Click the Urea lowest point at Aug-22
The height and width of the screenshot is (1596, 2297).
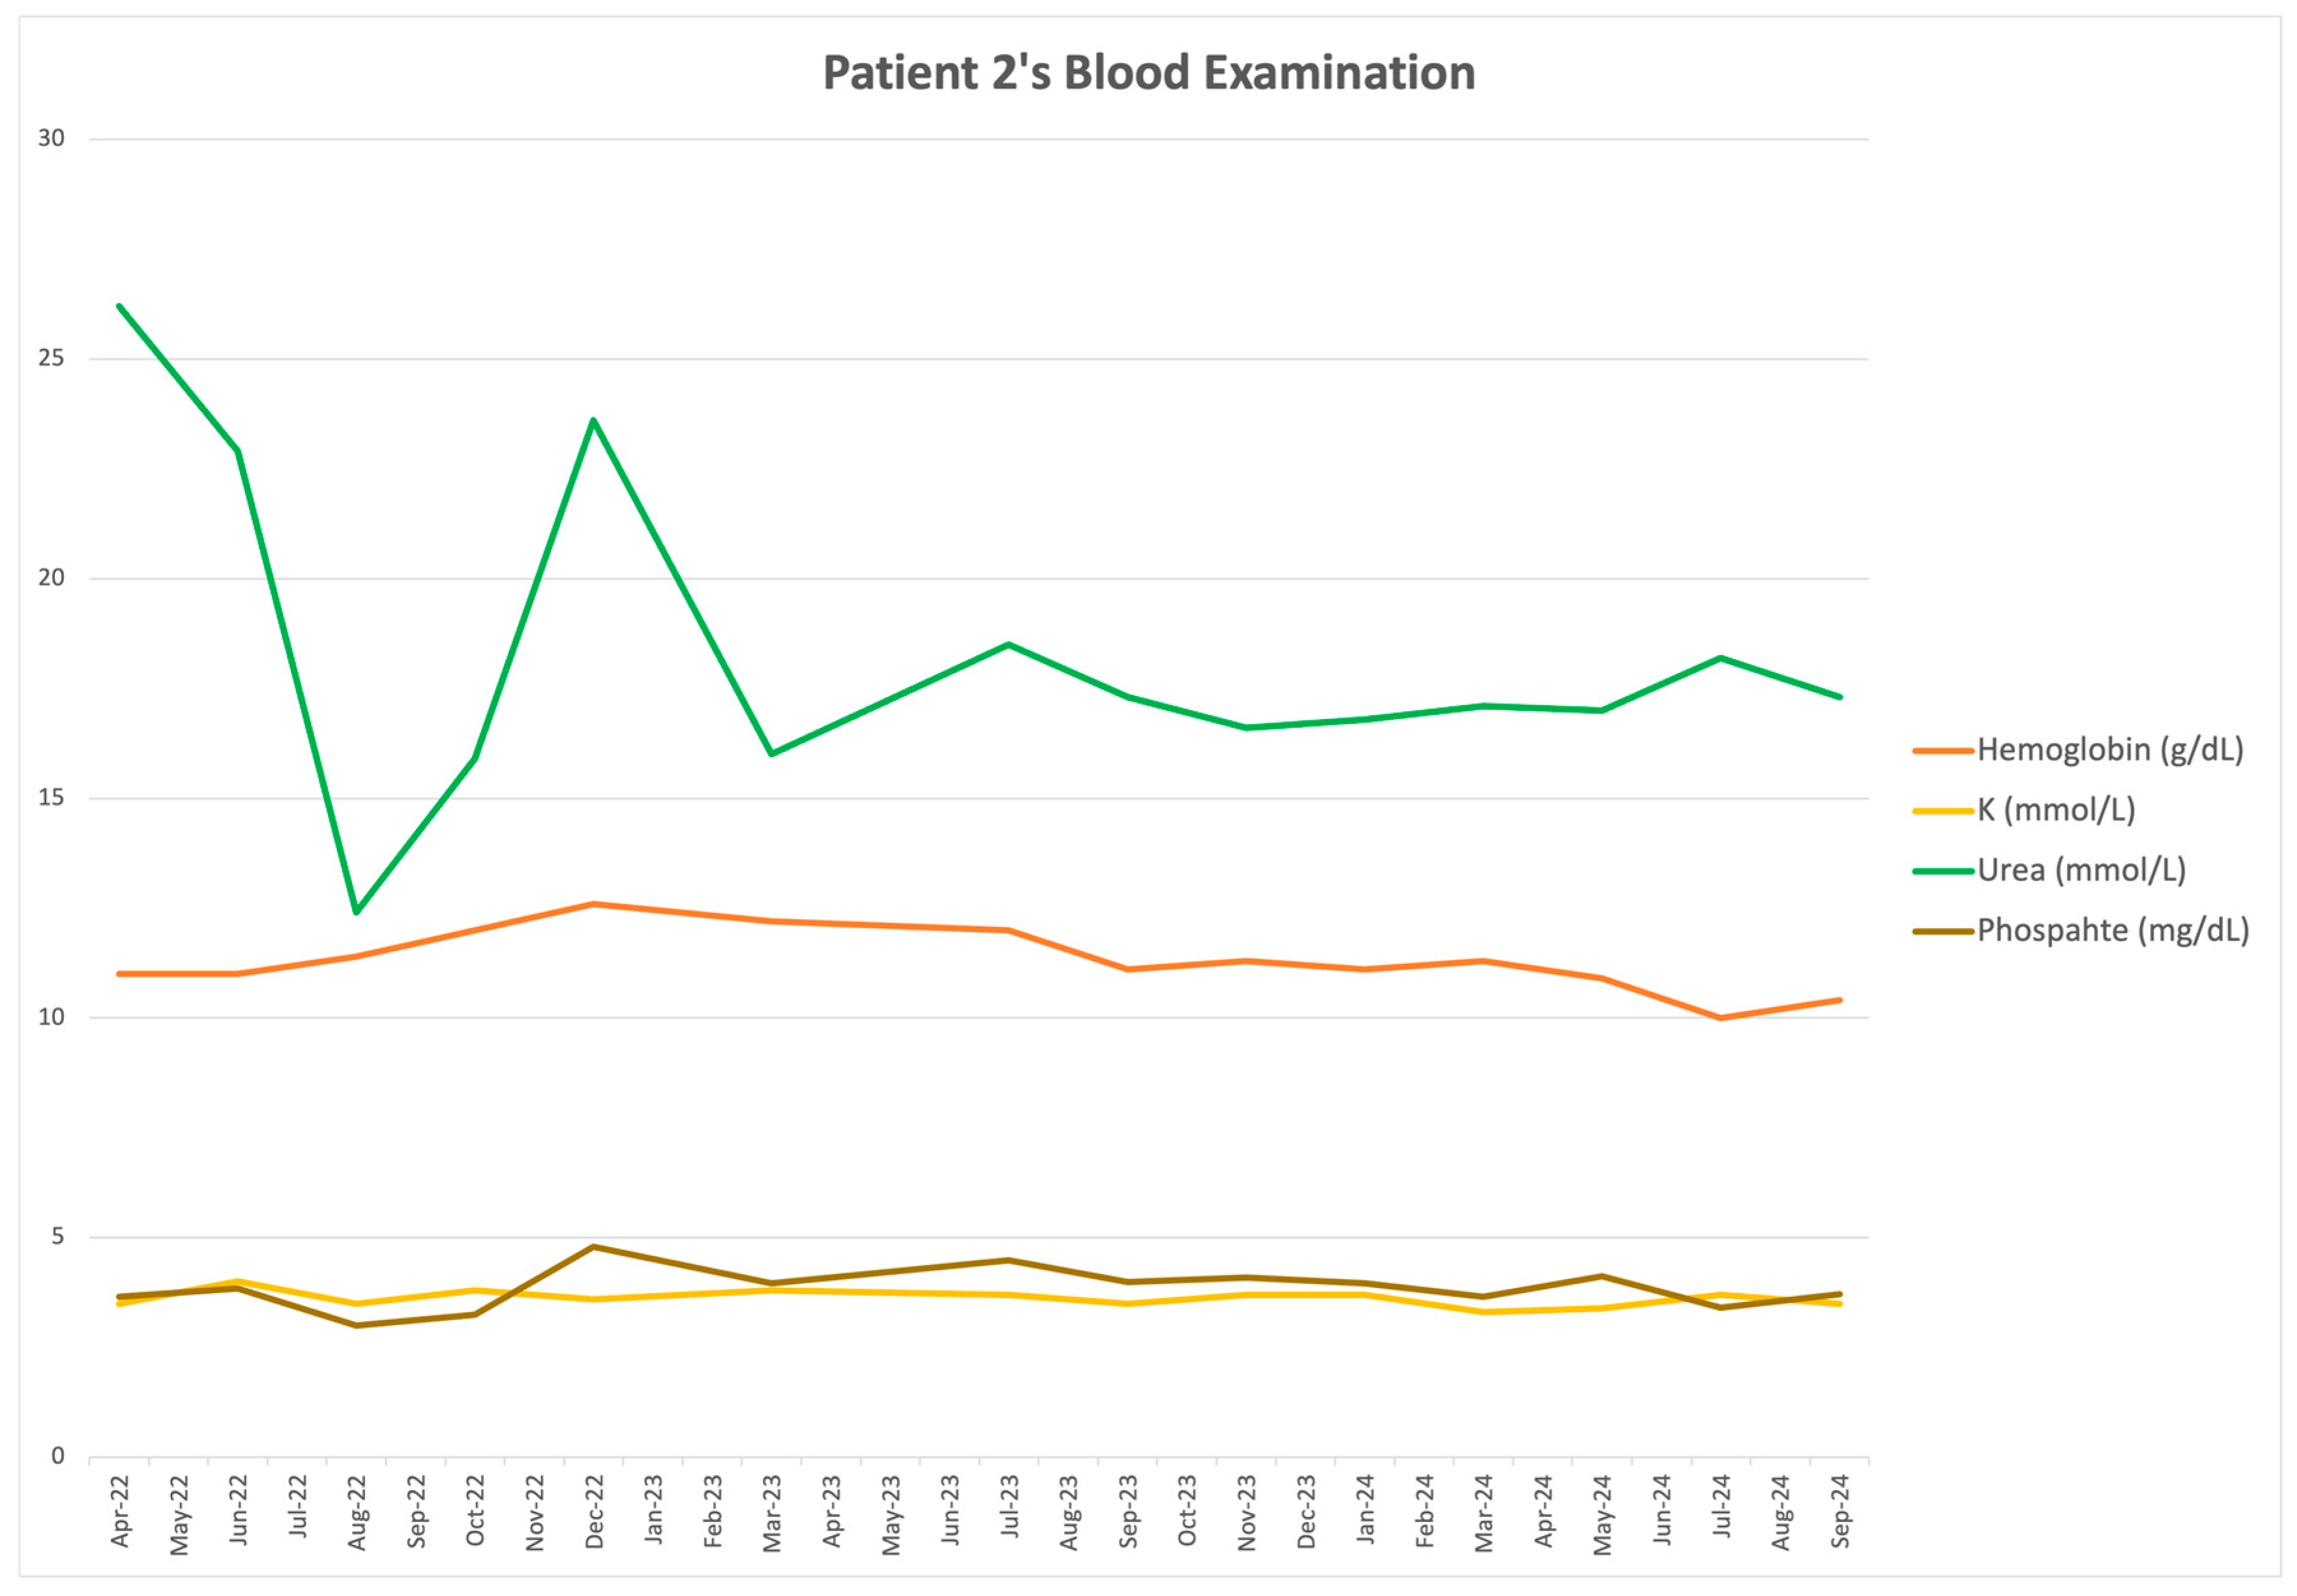click(356, 912)
